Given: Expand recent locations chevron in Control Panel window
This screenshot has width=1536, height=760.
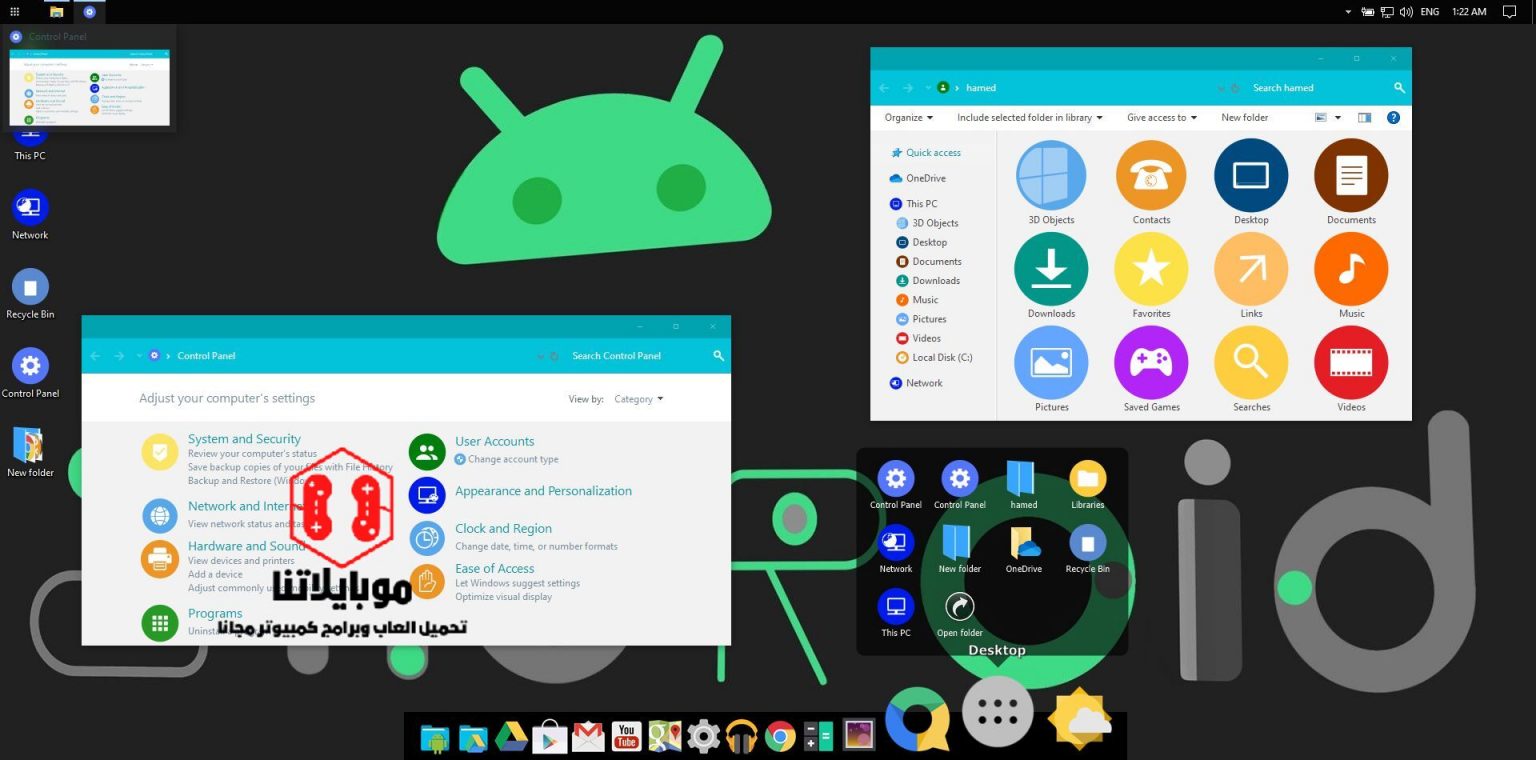Looking at the screenshot, I should tap(139, 356).
